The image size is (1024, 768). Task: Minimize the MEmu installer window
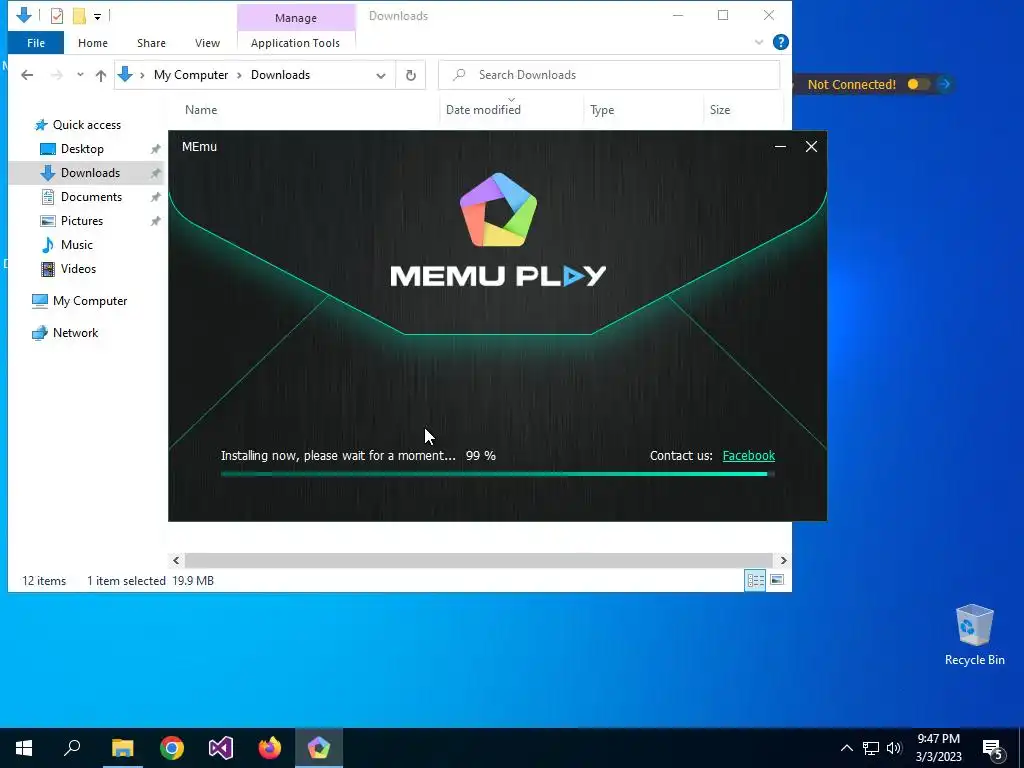coord(780,146)
